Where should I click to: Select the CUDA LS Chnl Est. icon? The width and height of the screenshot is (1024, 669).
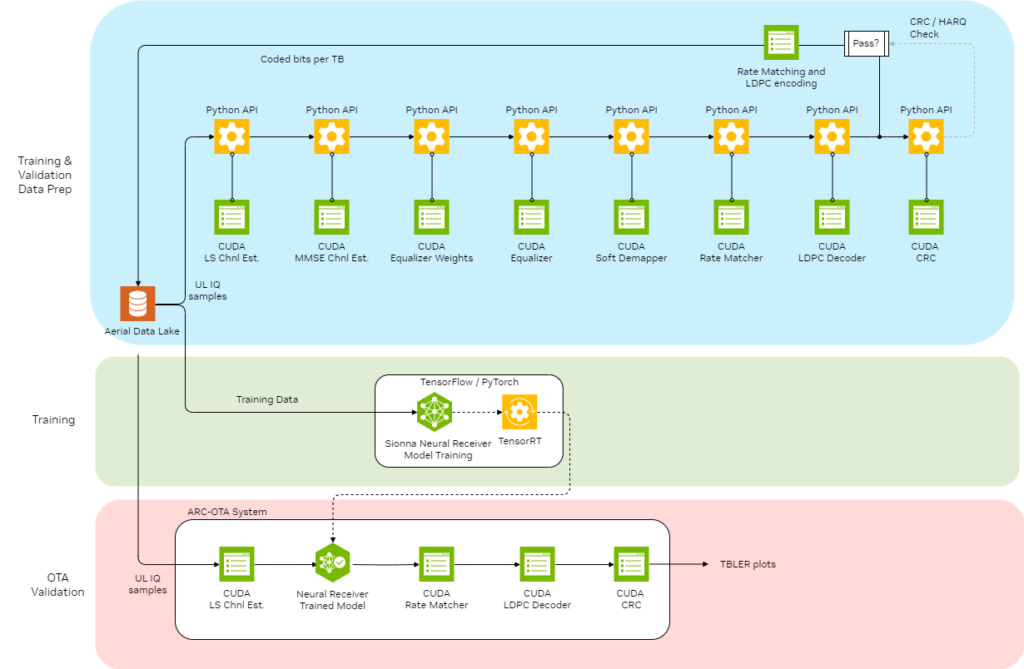231,217
